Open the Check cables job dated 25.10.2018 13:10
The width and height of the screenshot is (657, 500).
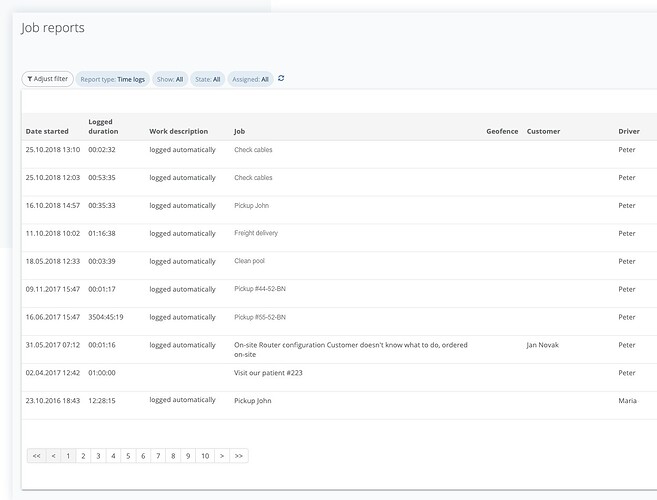(253, 150)
